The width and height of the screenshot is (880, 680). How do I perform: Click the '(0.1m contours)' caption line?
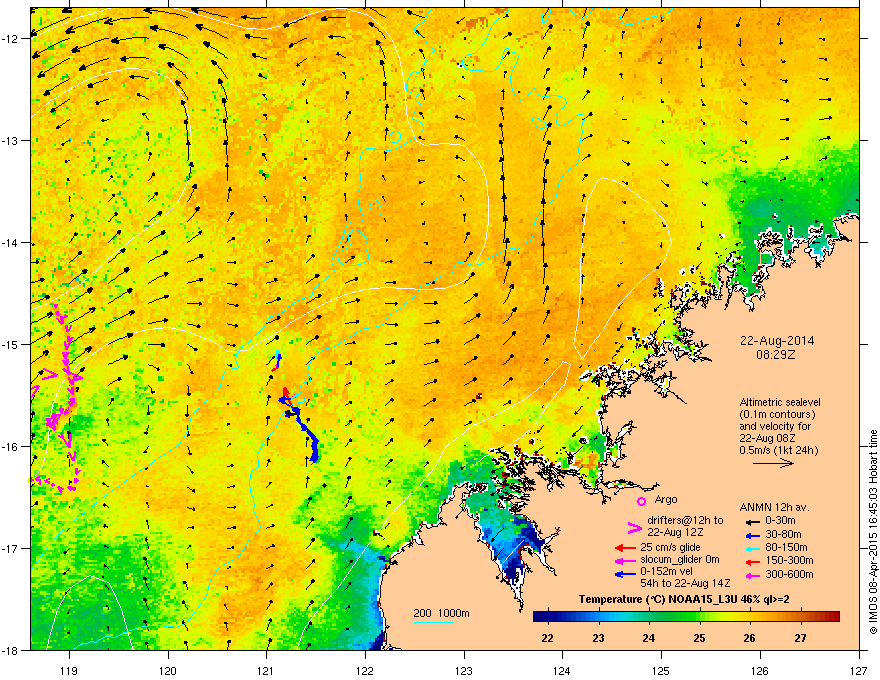777,414
